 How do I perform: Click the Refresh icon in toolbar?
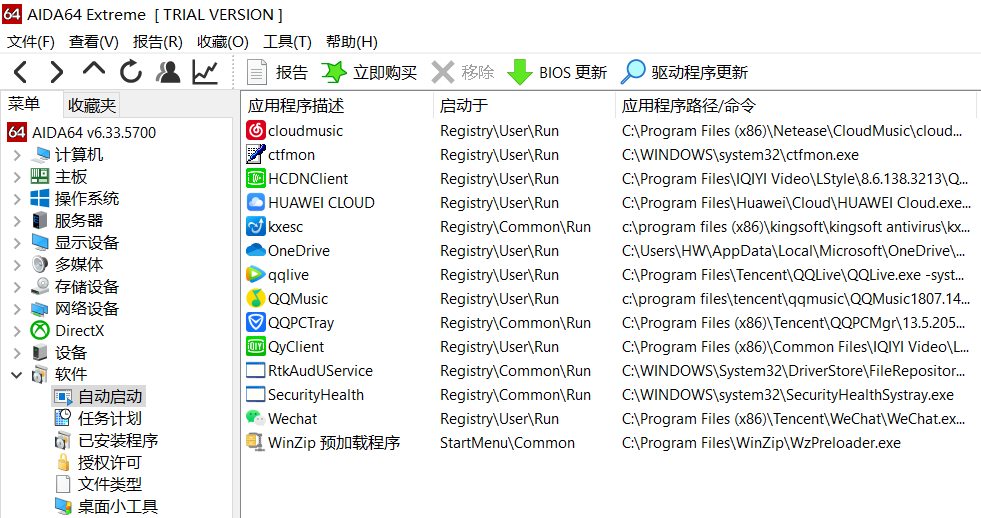point(131,72)
